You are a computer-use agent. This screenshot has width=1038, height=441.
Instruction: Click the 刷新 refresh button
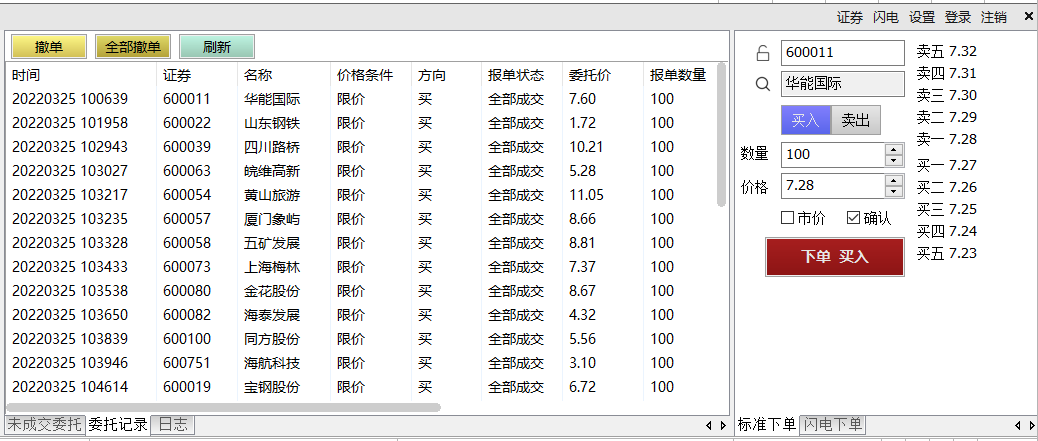(217, 47)
